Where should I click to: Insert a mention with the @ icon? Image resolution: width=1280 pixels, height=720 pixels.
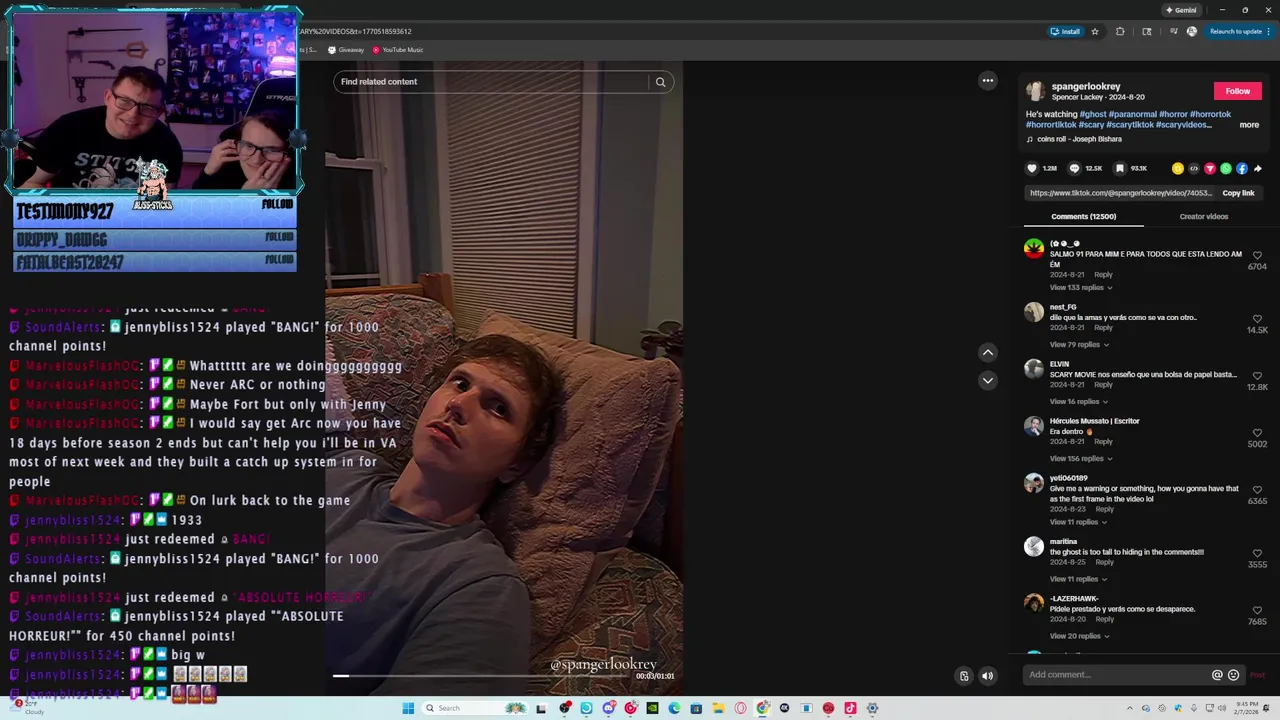(x=1217, y=675)
